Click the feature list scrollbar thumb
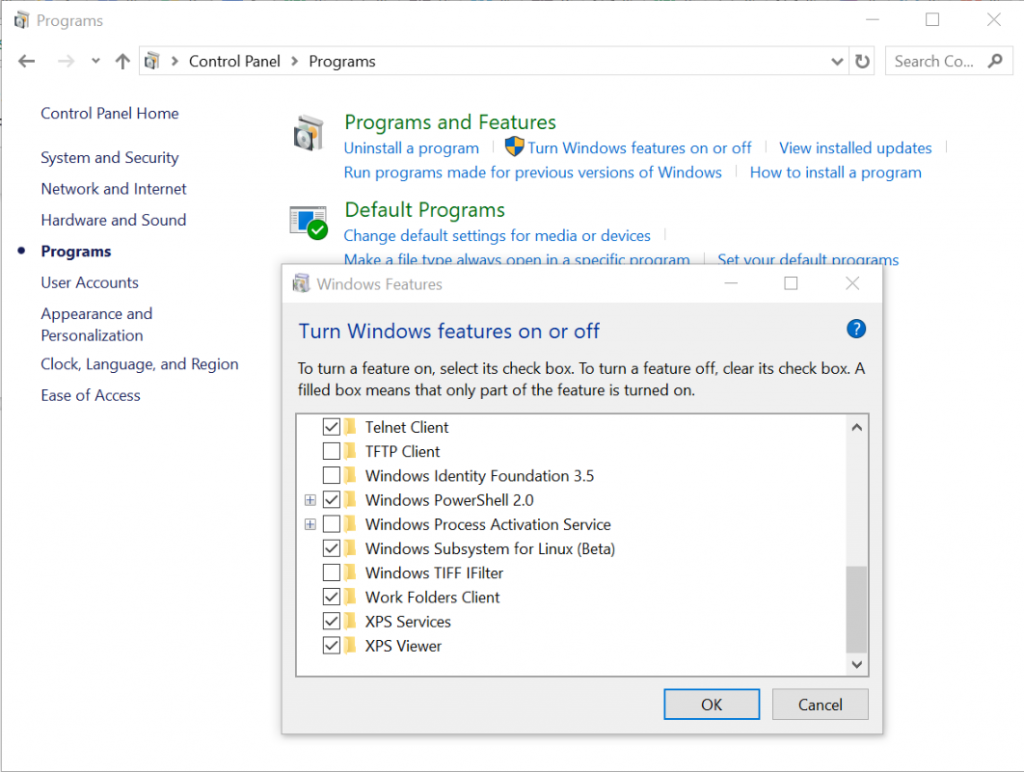Viewport: 1024px width, 772px height. (857, 609)
